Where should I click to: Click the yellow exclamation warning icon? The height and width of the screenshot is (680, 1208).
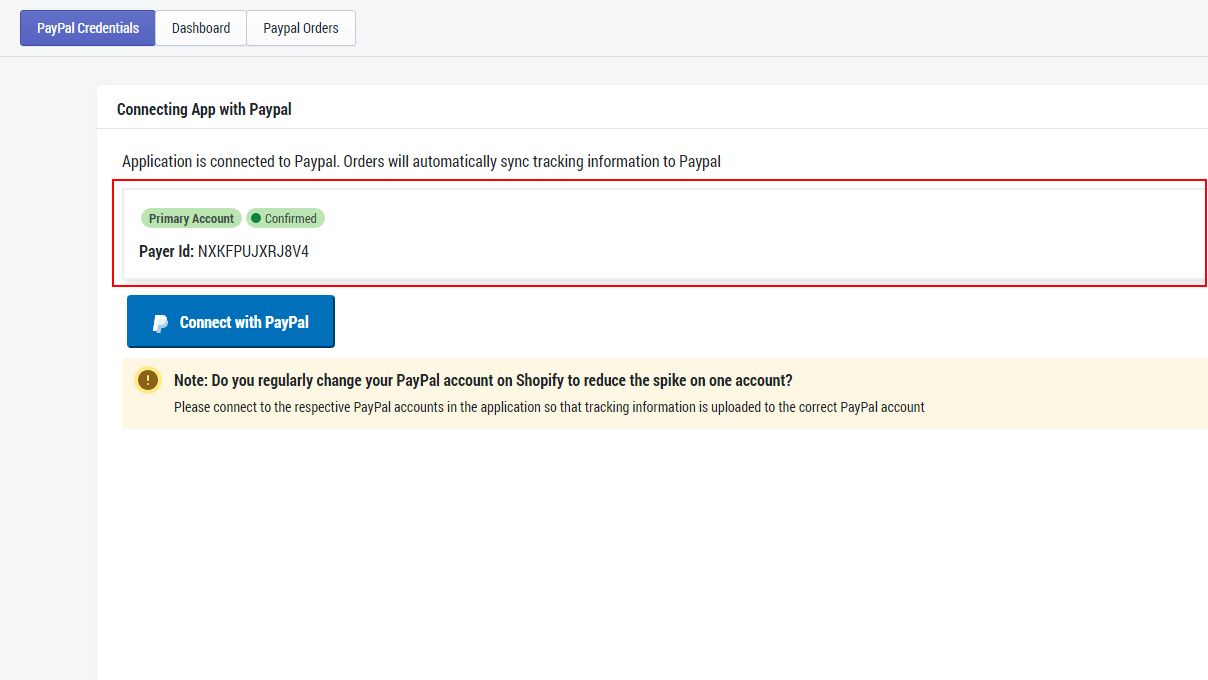click(148, 380)
